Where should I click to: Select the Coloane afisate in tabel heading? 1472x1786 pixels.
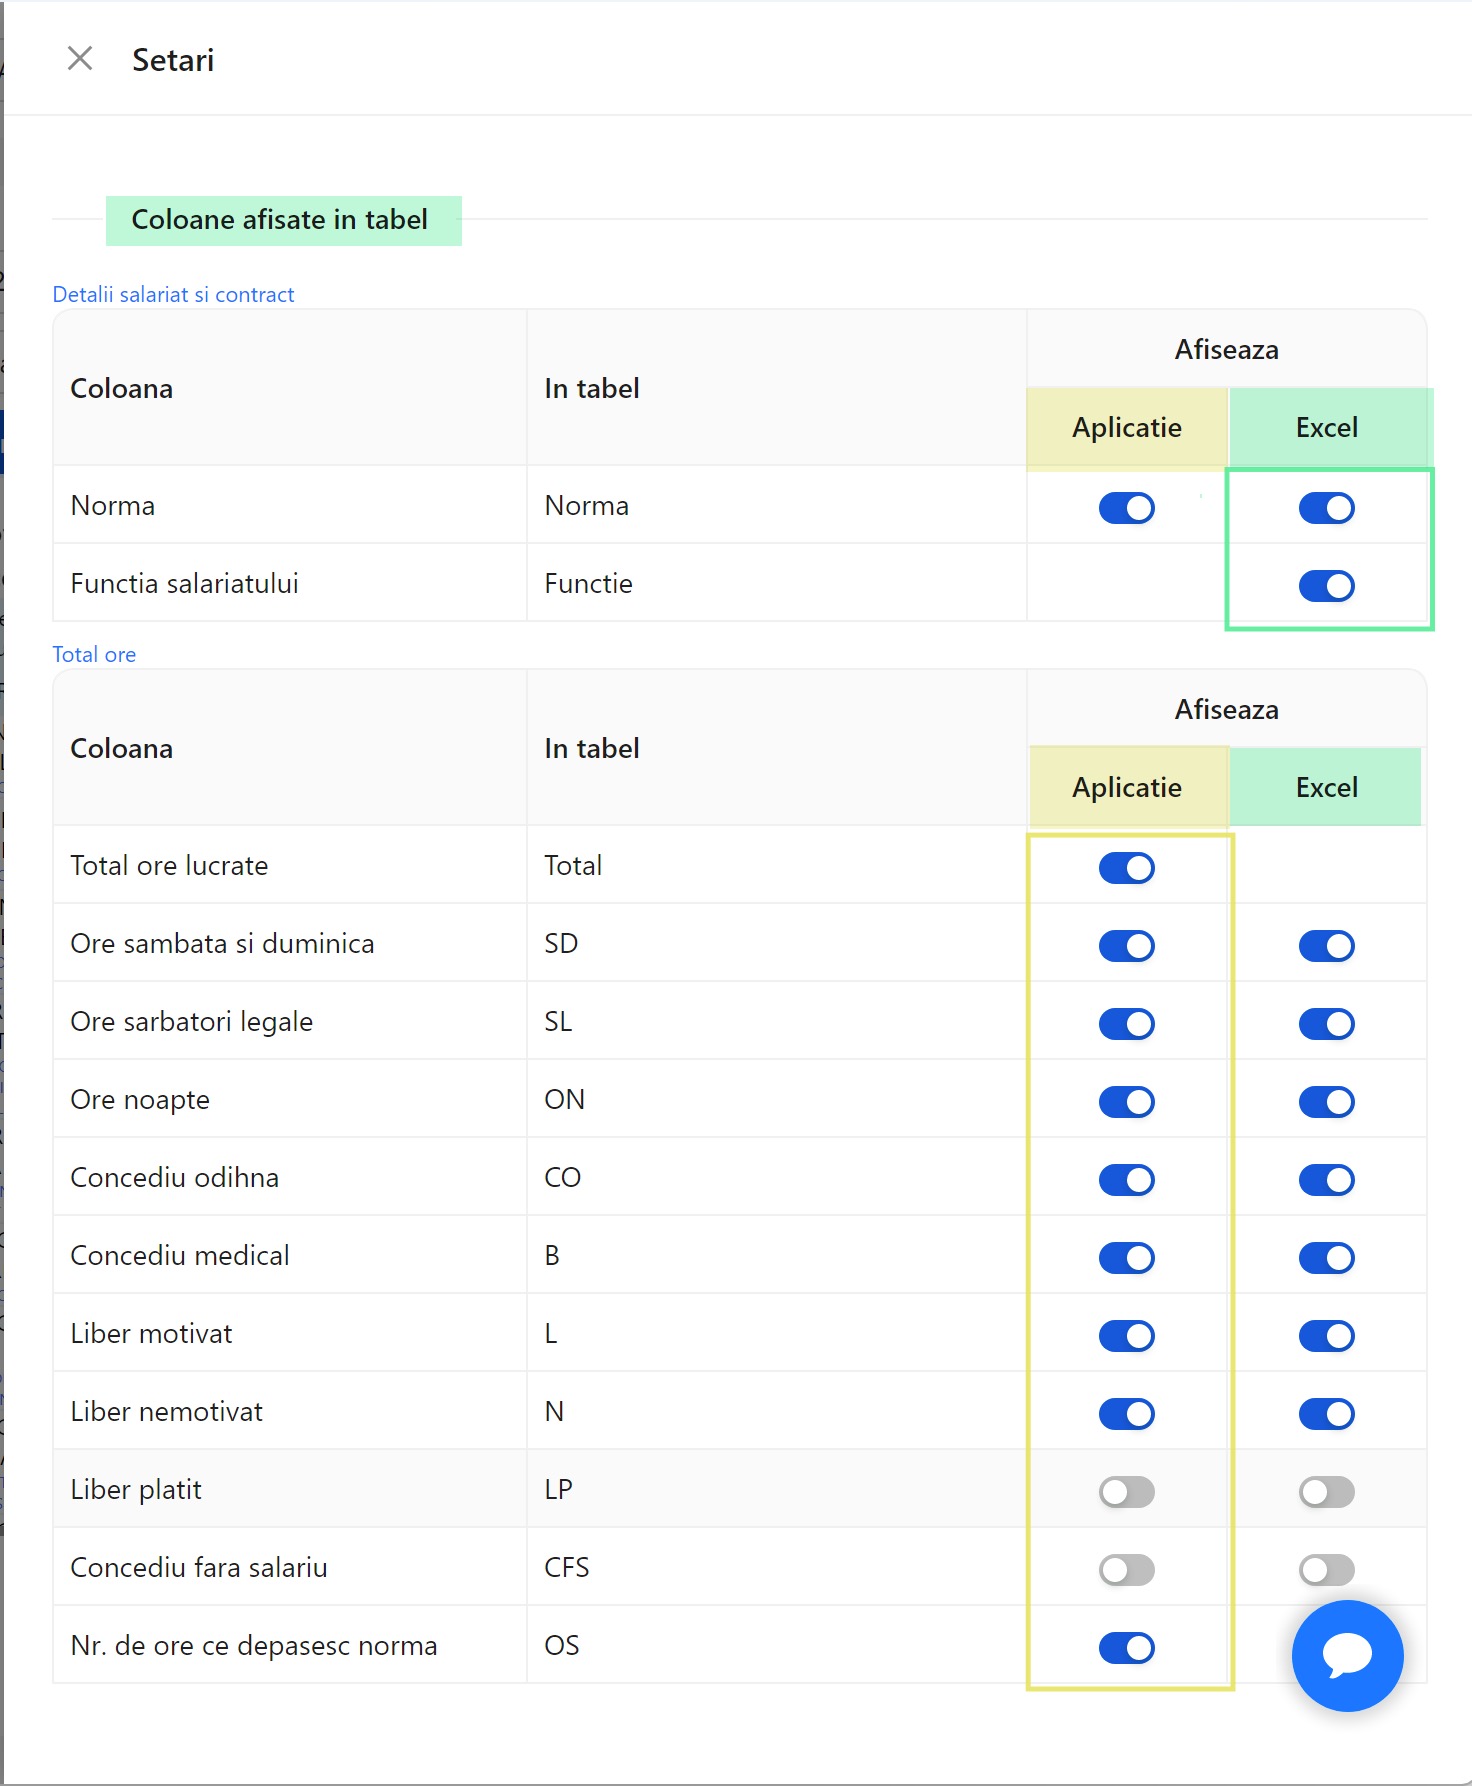tap(280, 220)
